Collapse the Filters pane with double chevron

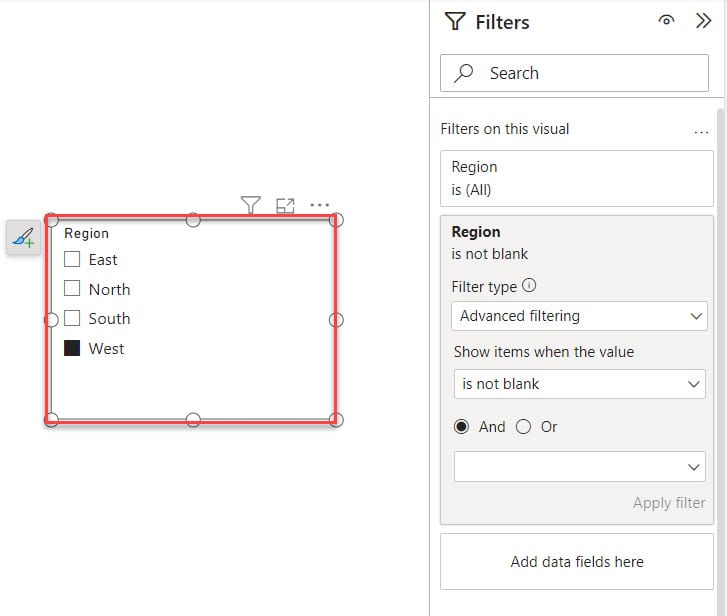pos(703,21)
